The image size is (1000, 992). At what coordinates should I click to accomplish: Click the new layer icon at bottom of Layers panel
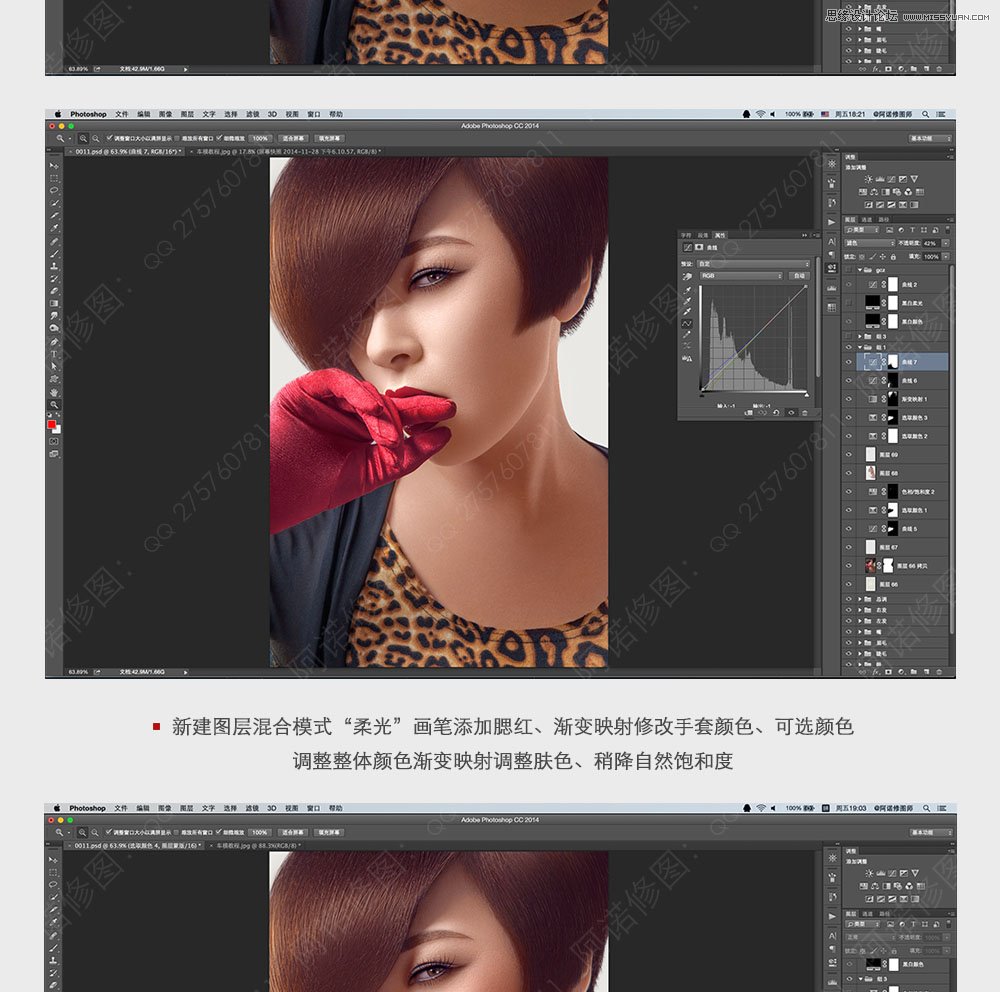pos(926,671)
